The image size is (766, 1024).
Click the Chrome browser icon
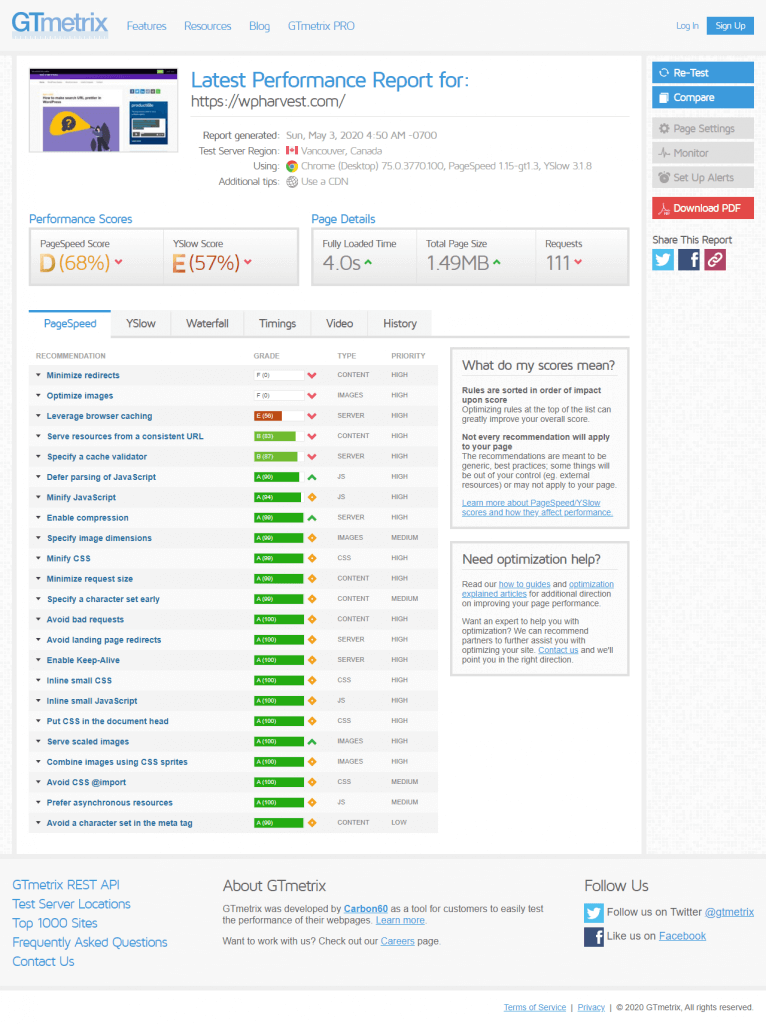coord(292,167)
